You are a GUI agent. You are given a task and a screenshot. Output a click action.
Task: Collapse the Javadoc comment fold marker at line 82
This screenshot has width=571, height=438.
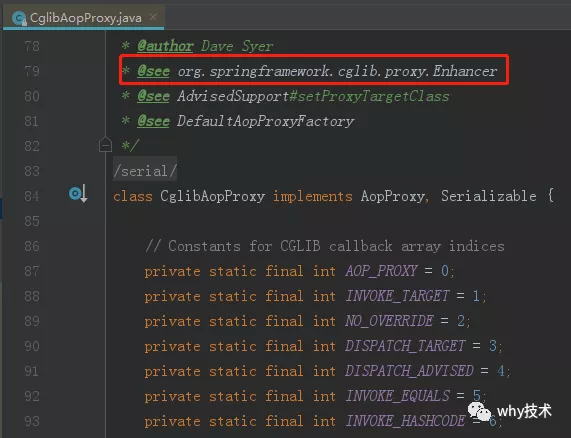[x=105, y=145]
